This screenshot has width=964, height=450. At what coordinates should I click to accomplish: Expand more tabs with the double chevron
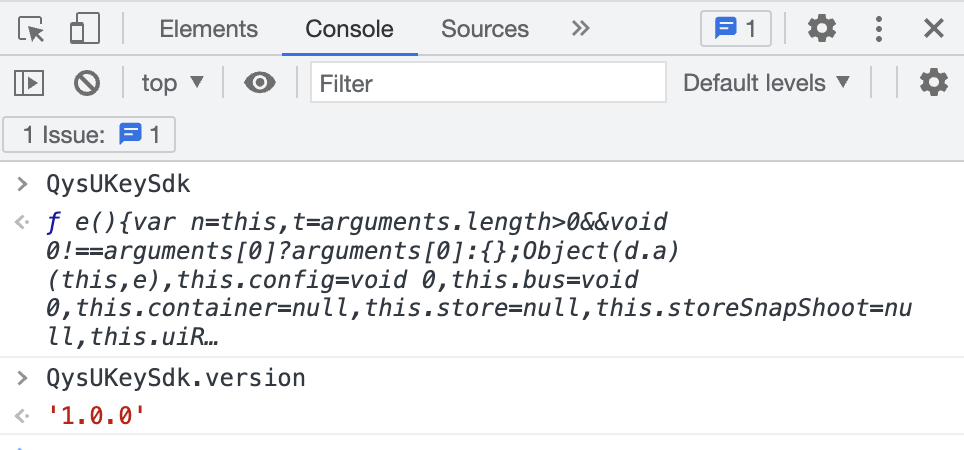point(580,28)
